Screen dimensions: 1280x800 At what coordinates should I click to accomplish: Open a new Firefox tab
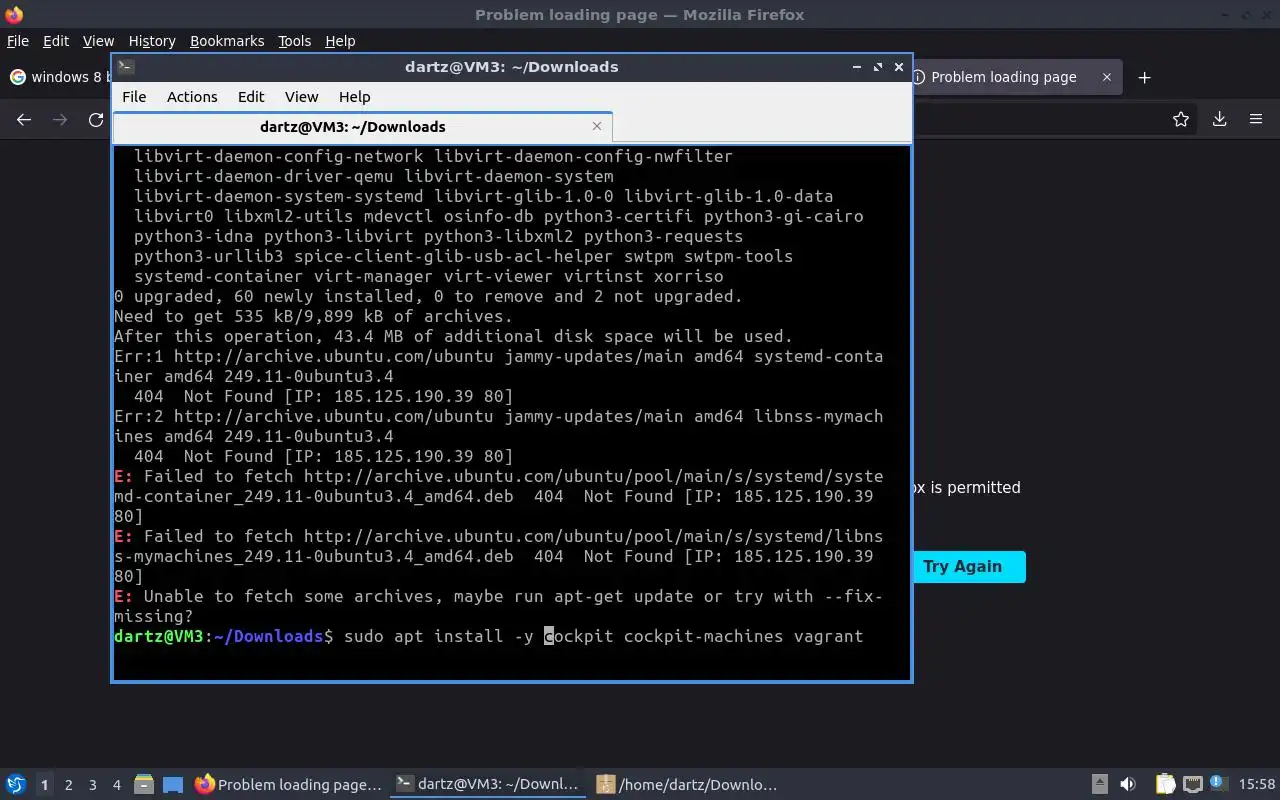click(x=1144, y=77)
